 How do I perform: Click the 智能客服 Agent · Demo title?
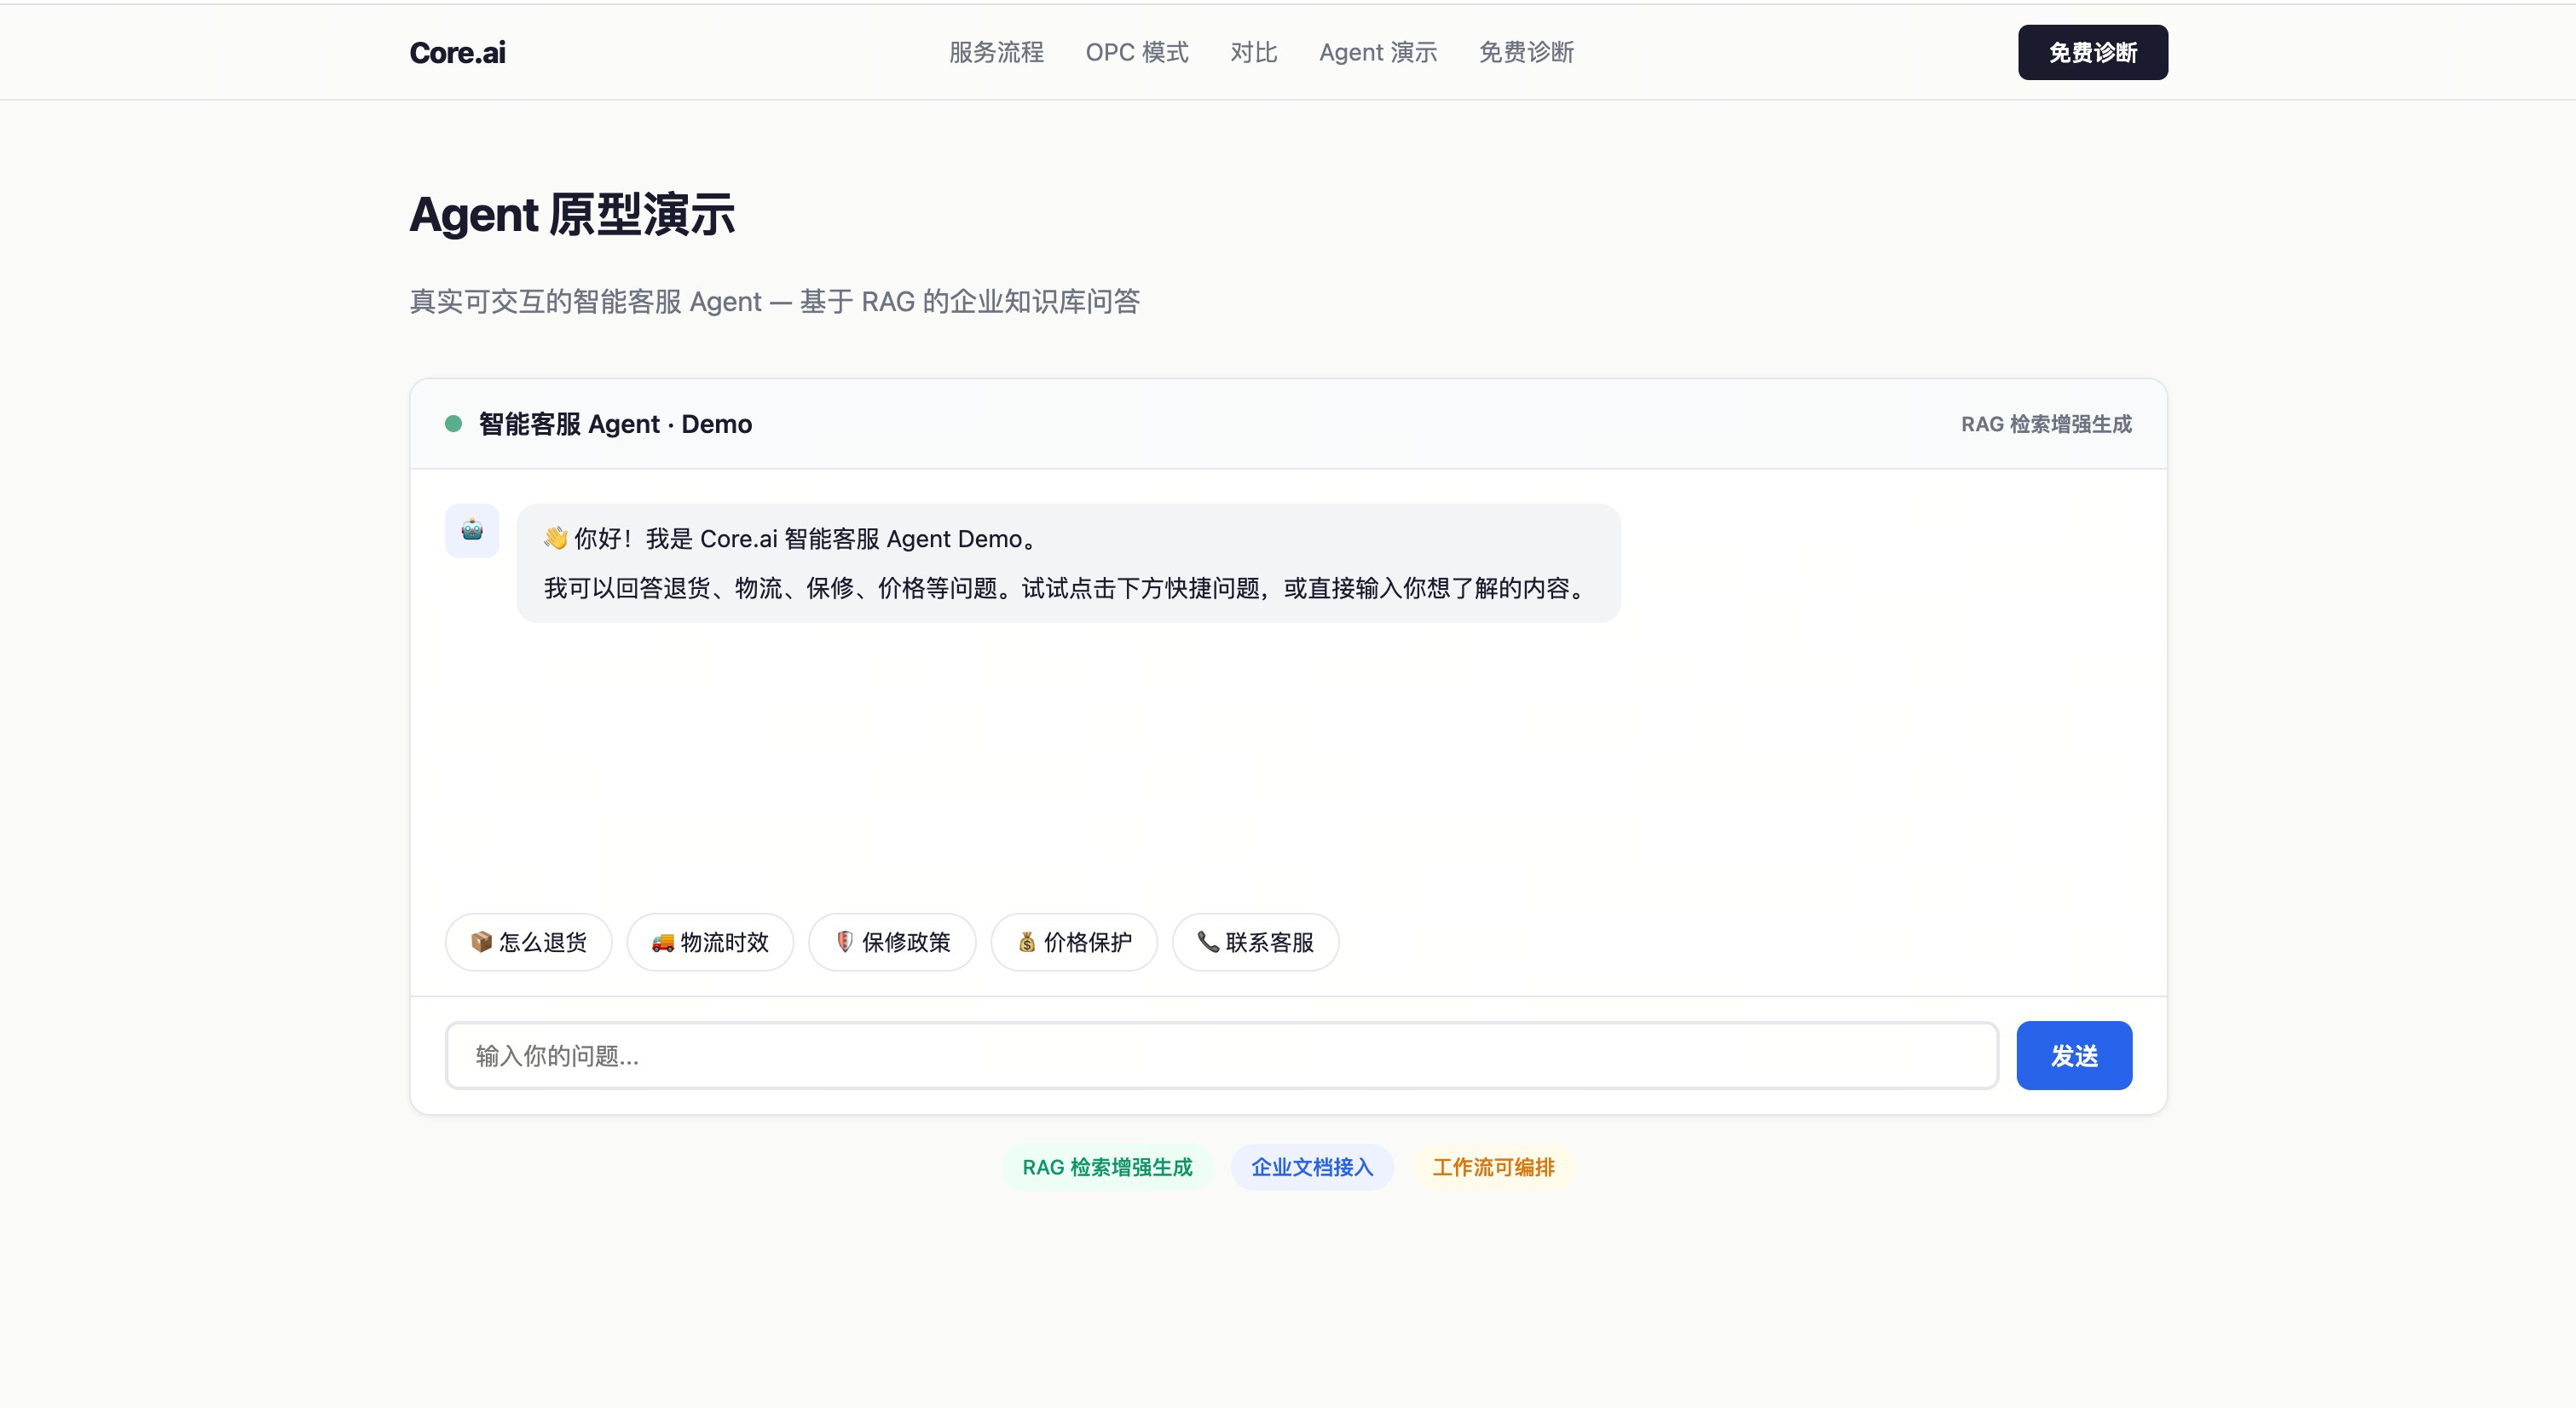click(615, 424)
